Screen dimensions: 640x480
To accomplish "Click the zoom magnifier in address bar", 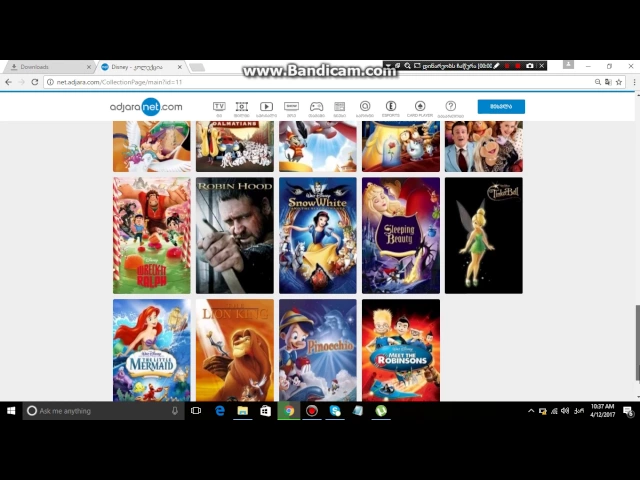I will coord(598,82).
